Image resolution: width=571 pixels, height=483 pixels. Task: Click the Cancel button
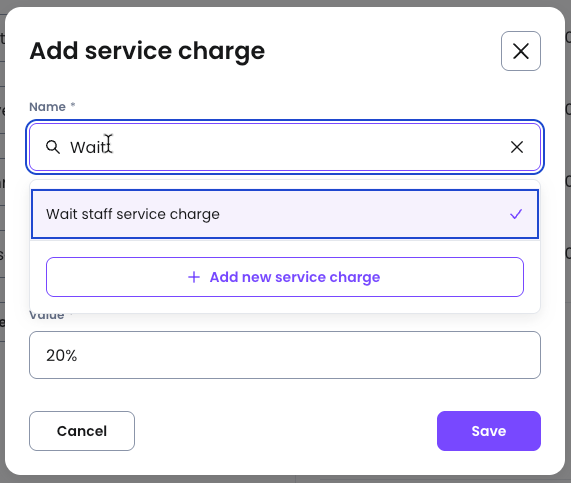tap(82, 431)
